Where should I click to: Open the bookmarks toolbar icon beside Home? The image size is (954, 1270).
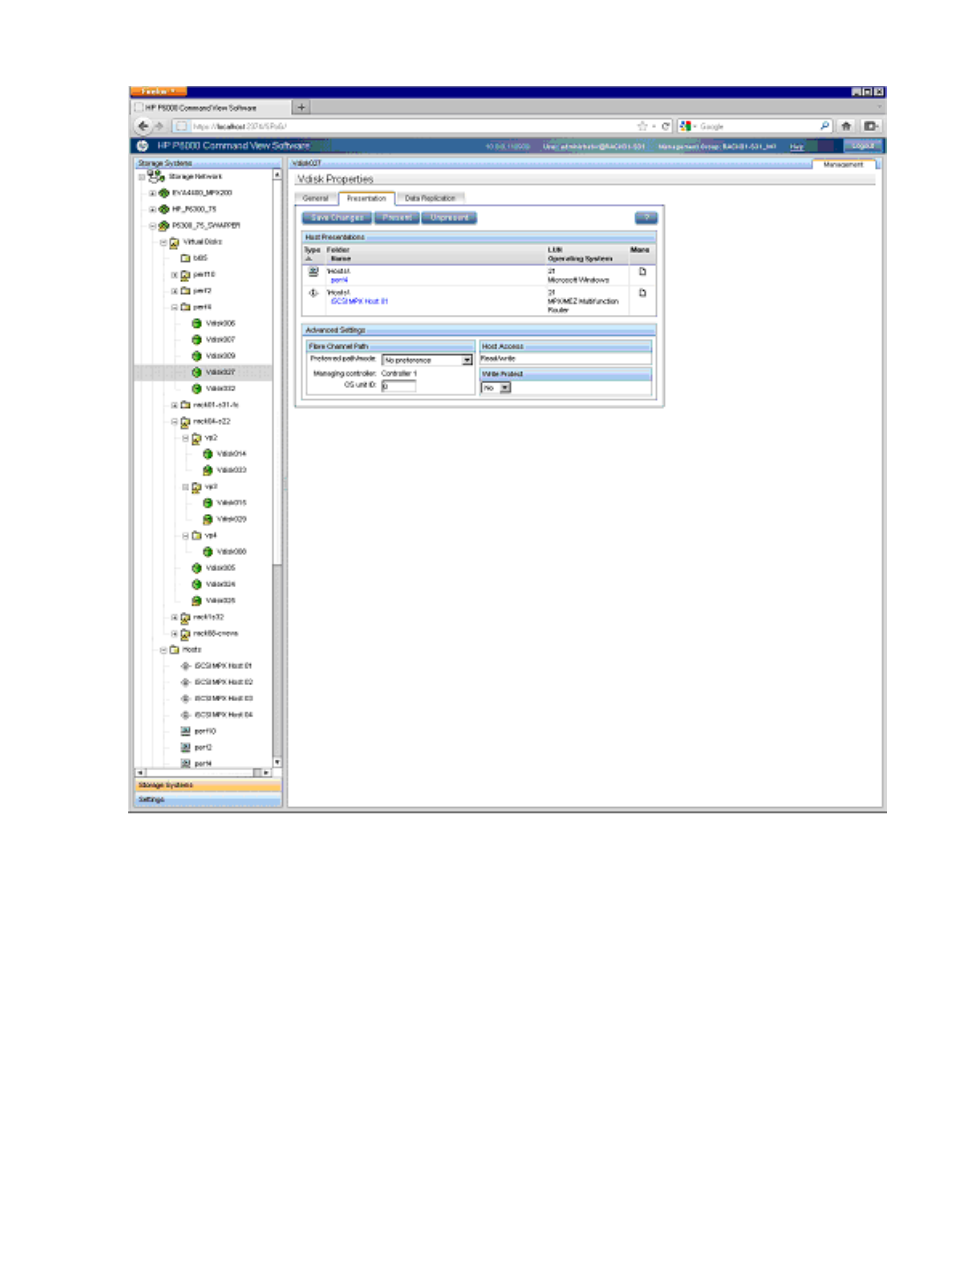coord(871,126)
